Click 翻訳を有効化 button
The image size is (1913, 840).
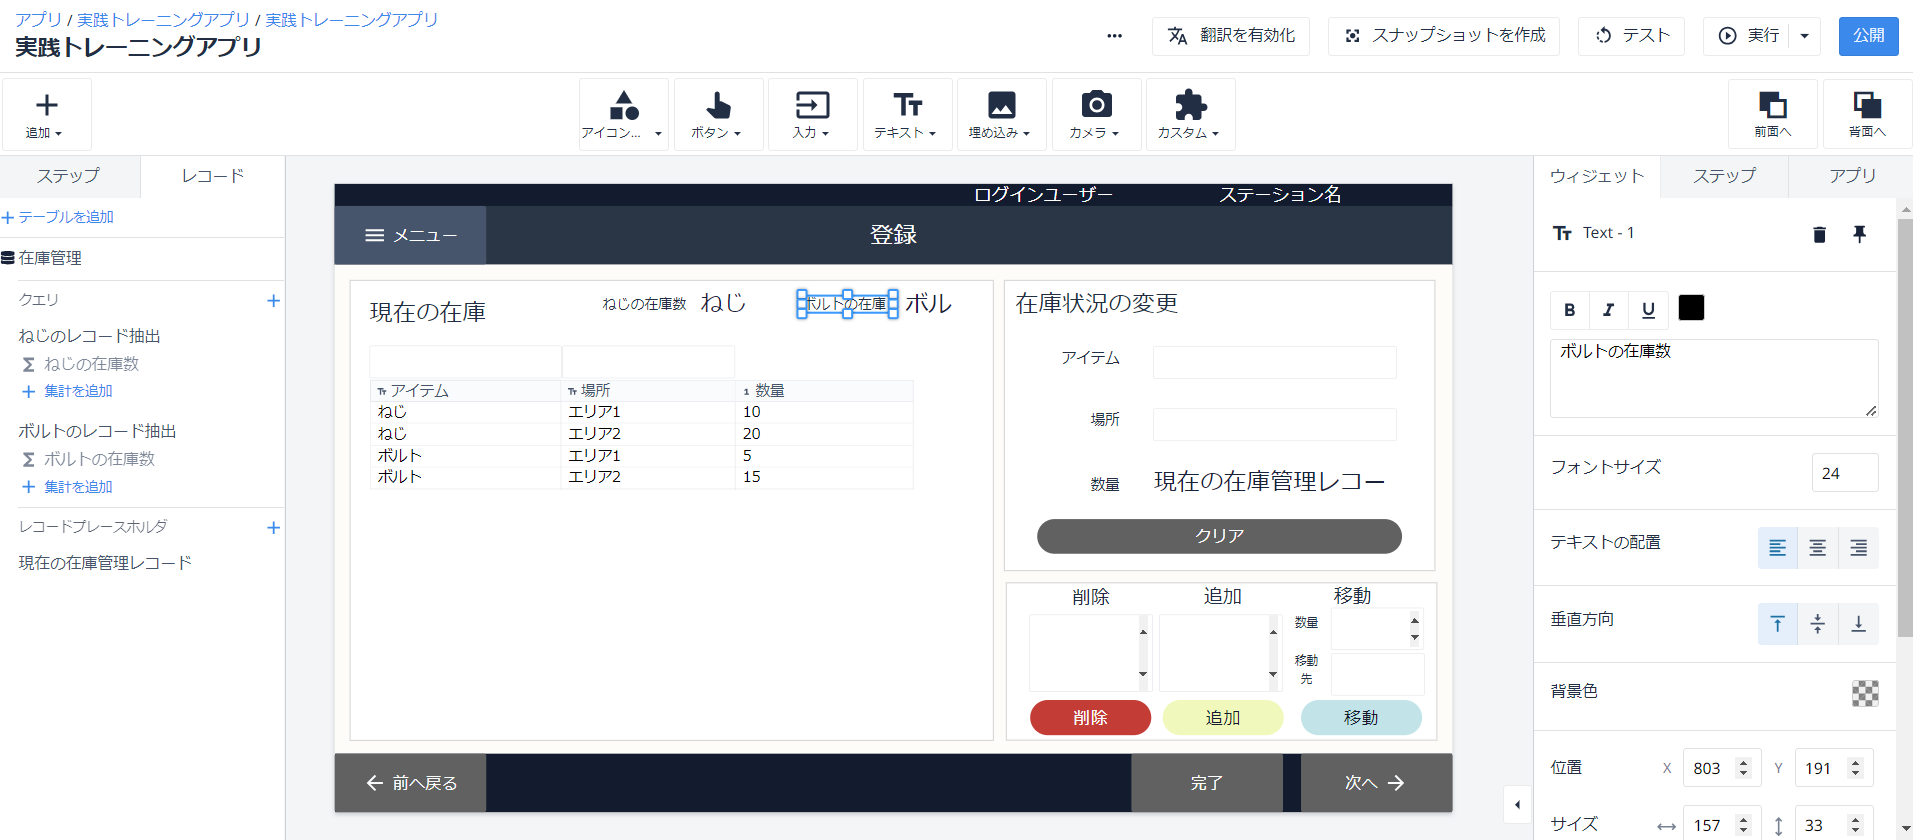click(1231, 36)
